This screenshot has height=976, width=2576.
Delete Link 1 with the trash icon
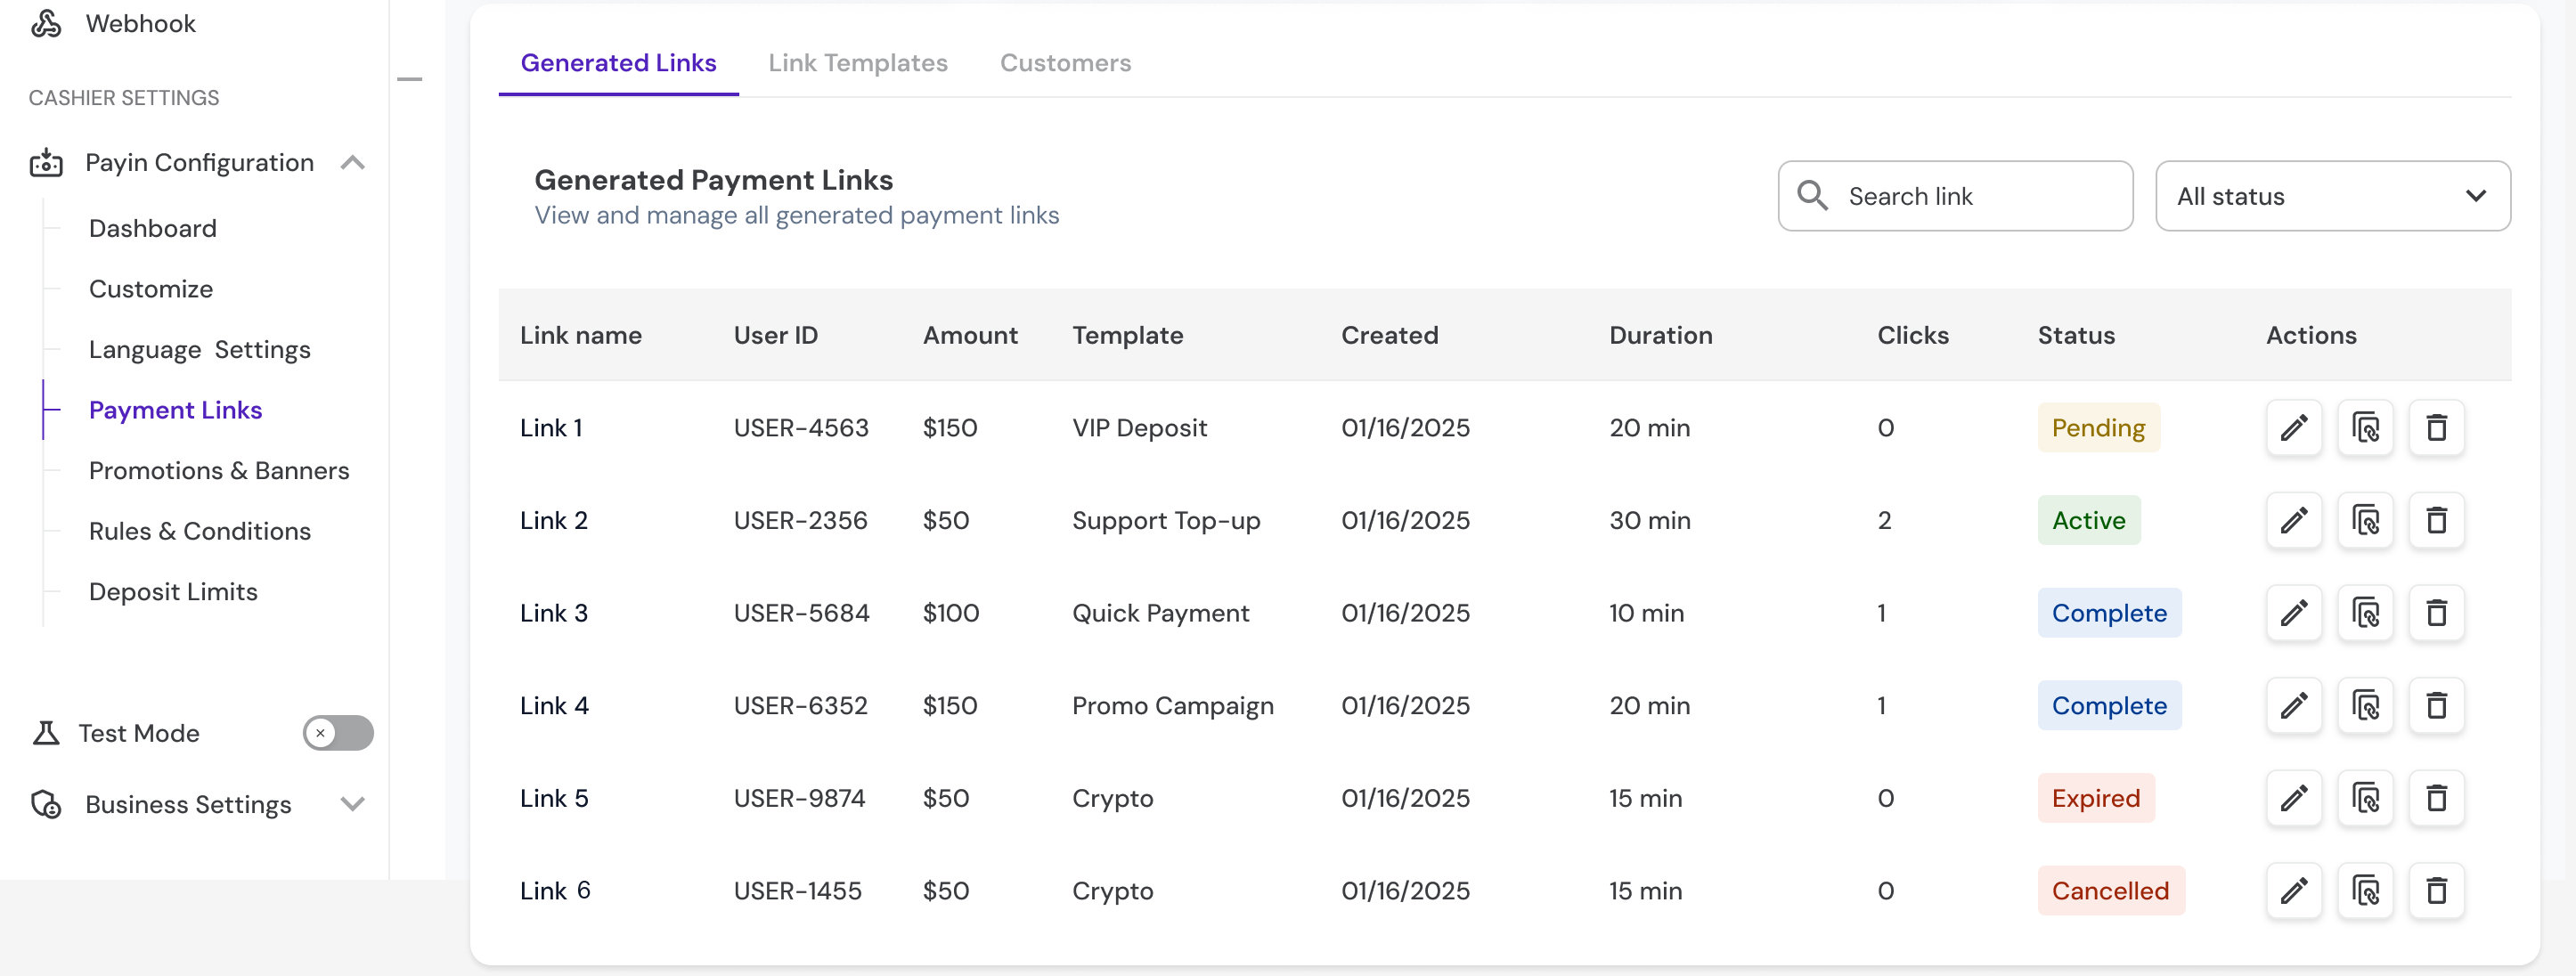tap(2436, 428)
